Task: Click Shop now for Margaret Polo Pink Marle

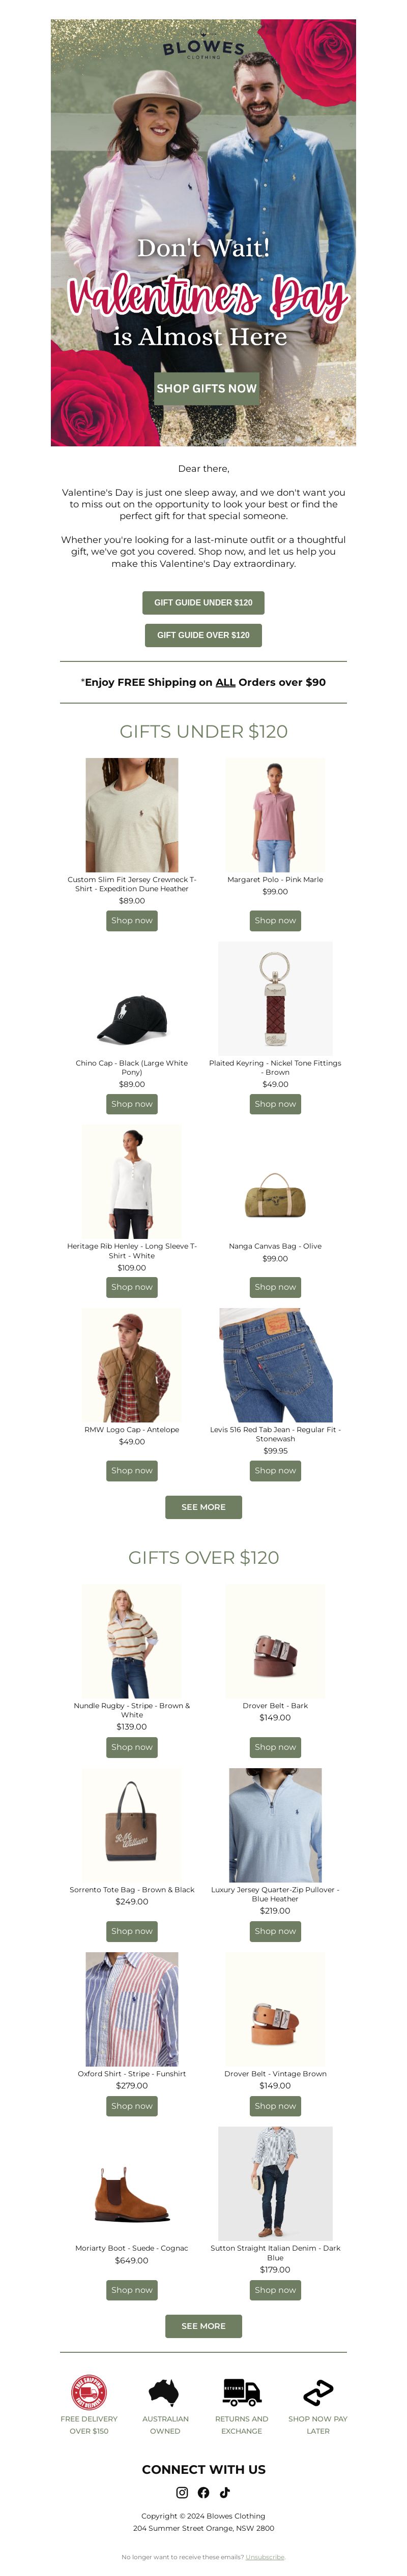Action: point(275,920)
